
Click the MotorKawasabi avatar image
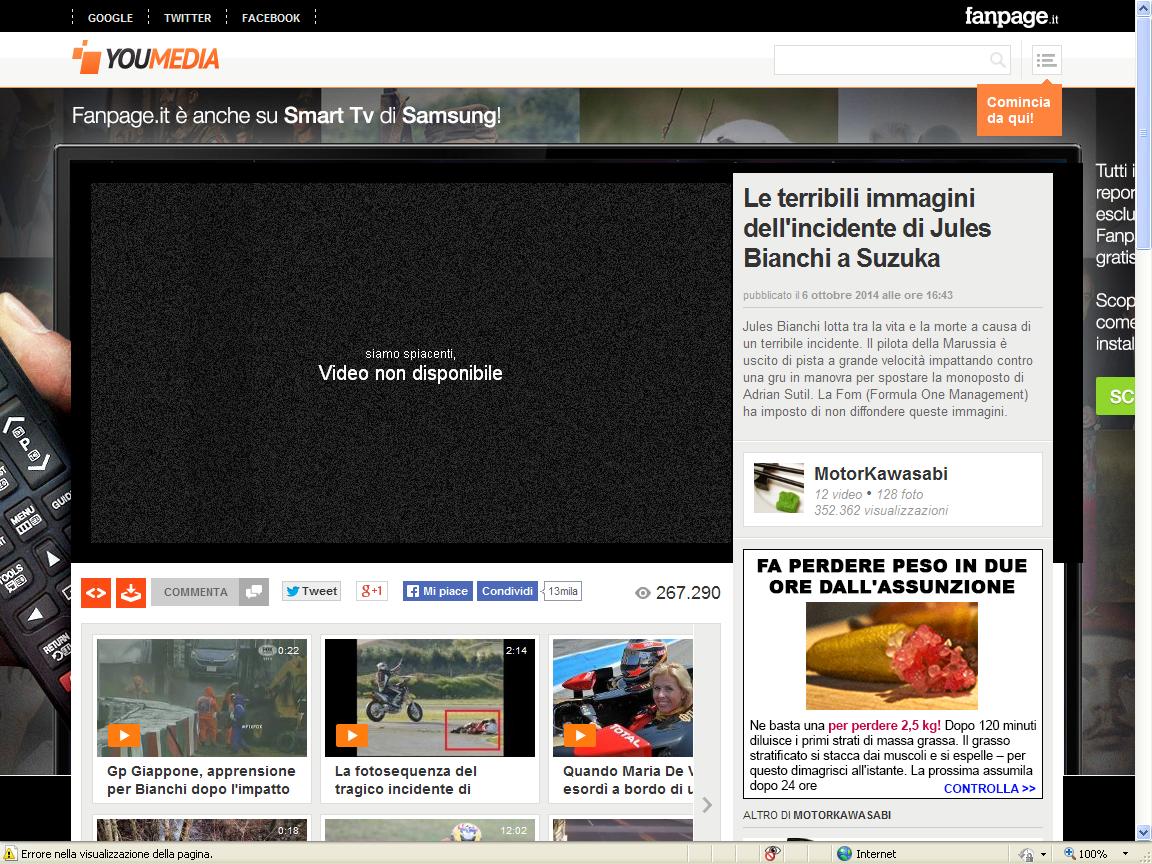point(779,488)
